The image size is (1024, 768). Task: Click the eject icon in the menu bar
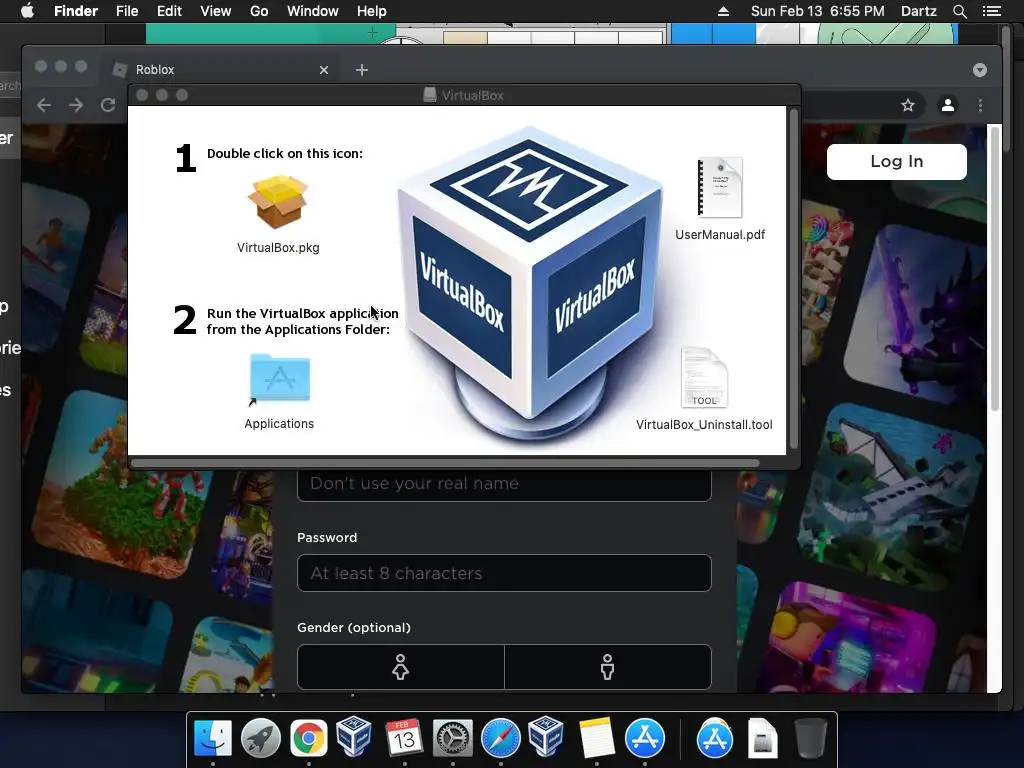(x=723, y=11)
